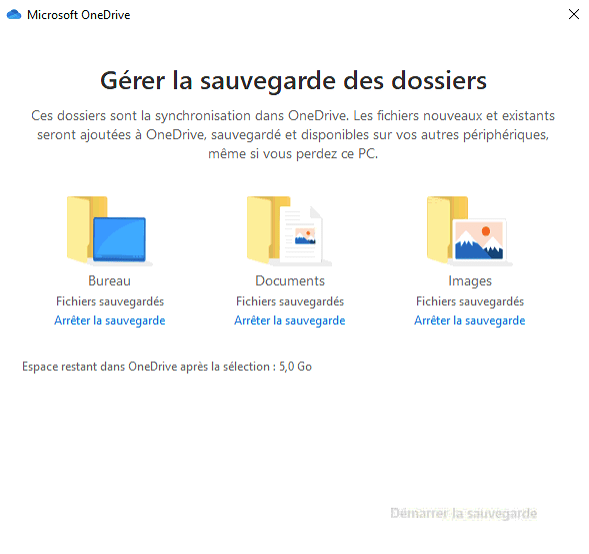Click the 5,0 Go remaining space value
The image size is (589, 554).
(295, 367)
